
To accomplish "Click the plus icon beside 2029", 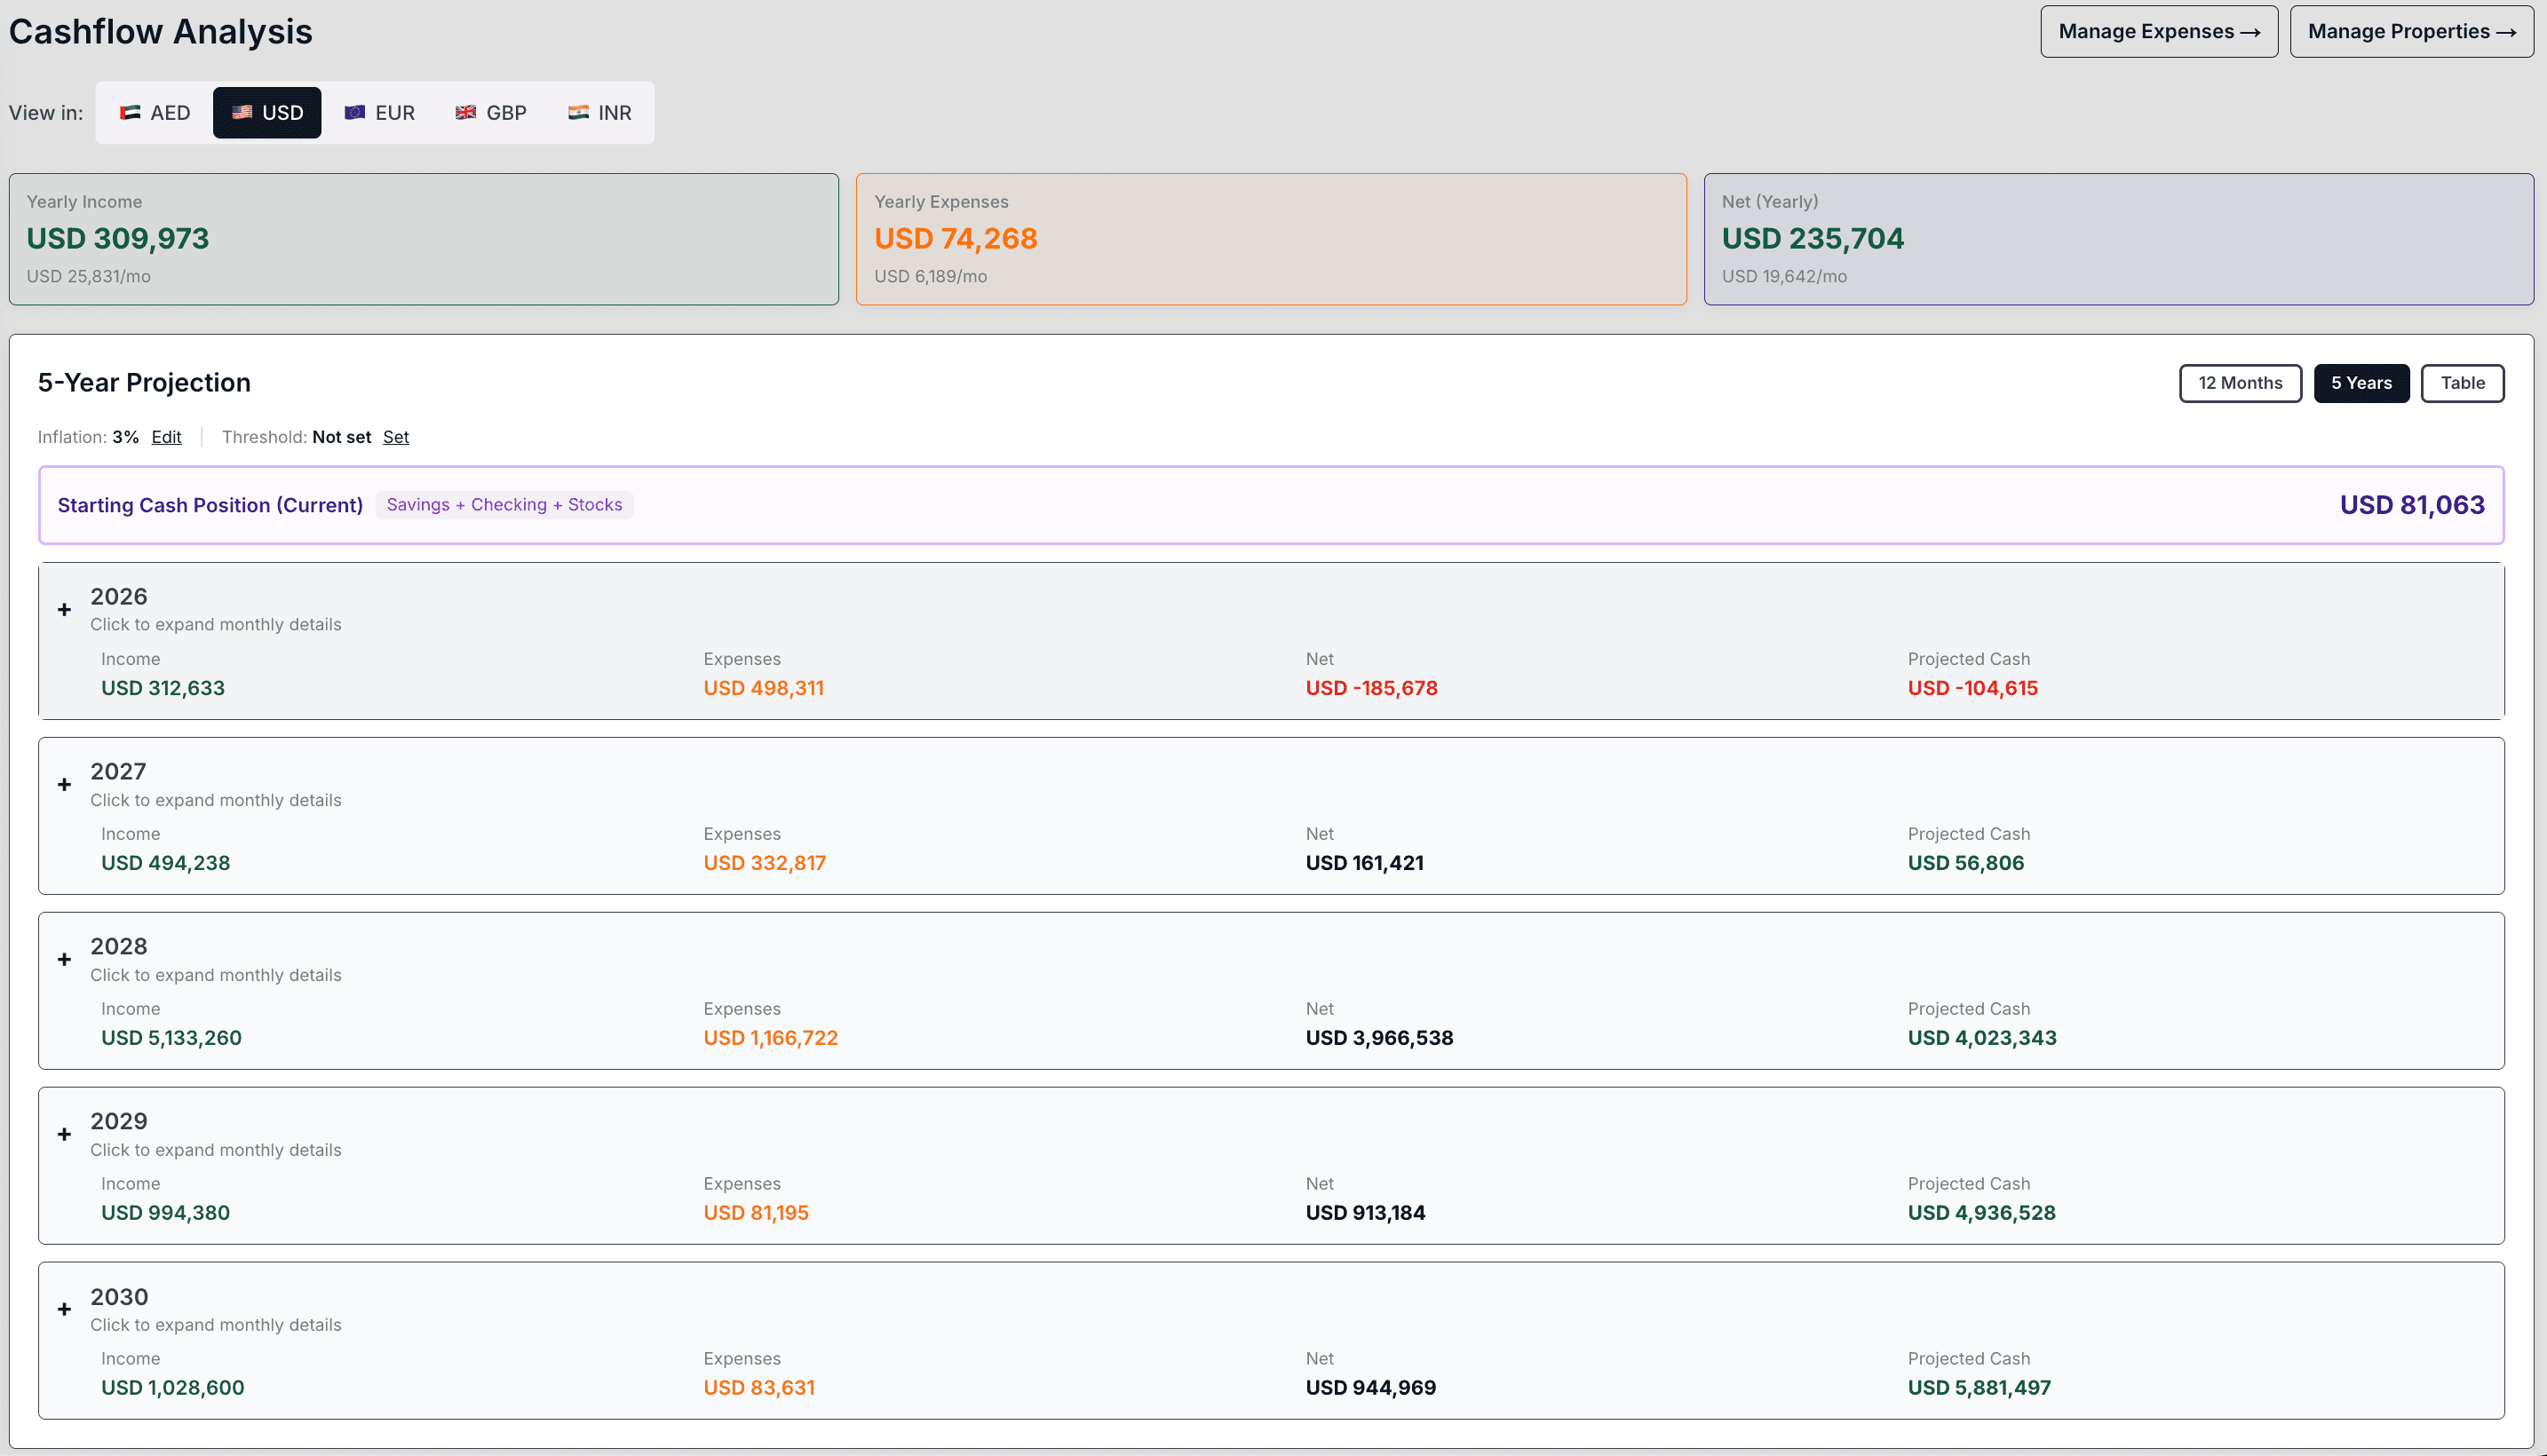I will pyautogui.click(x=65, y=1135).
